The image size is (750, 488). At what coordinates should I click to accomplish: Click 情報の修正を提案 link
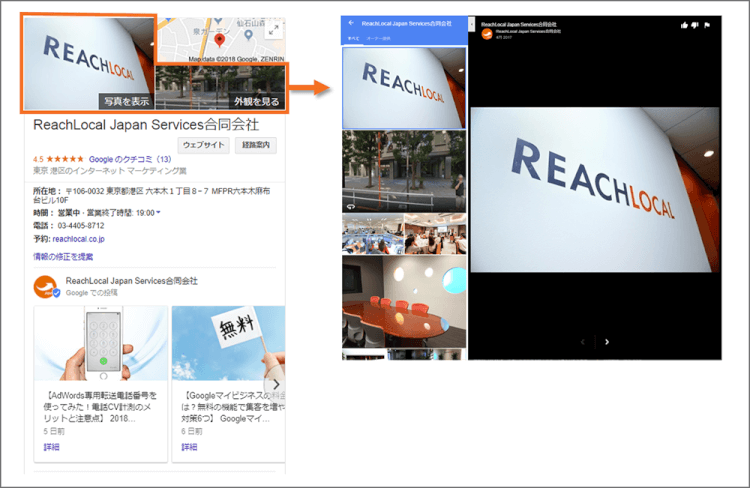[63, 256]
